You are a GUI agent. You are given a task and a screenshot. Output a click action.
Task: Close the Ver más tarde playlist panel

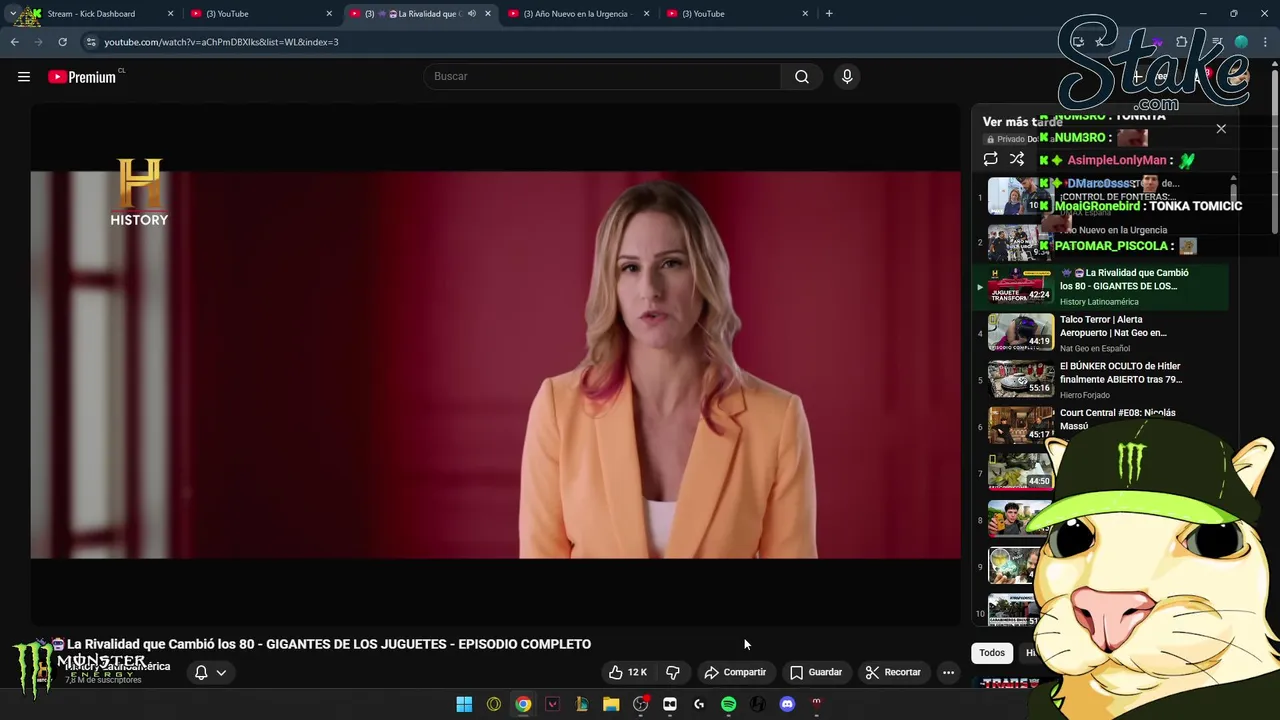[1221, 128]
